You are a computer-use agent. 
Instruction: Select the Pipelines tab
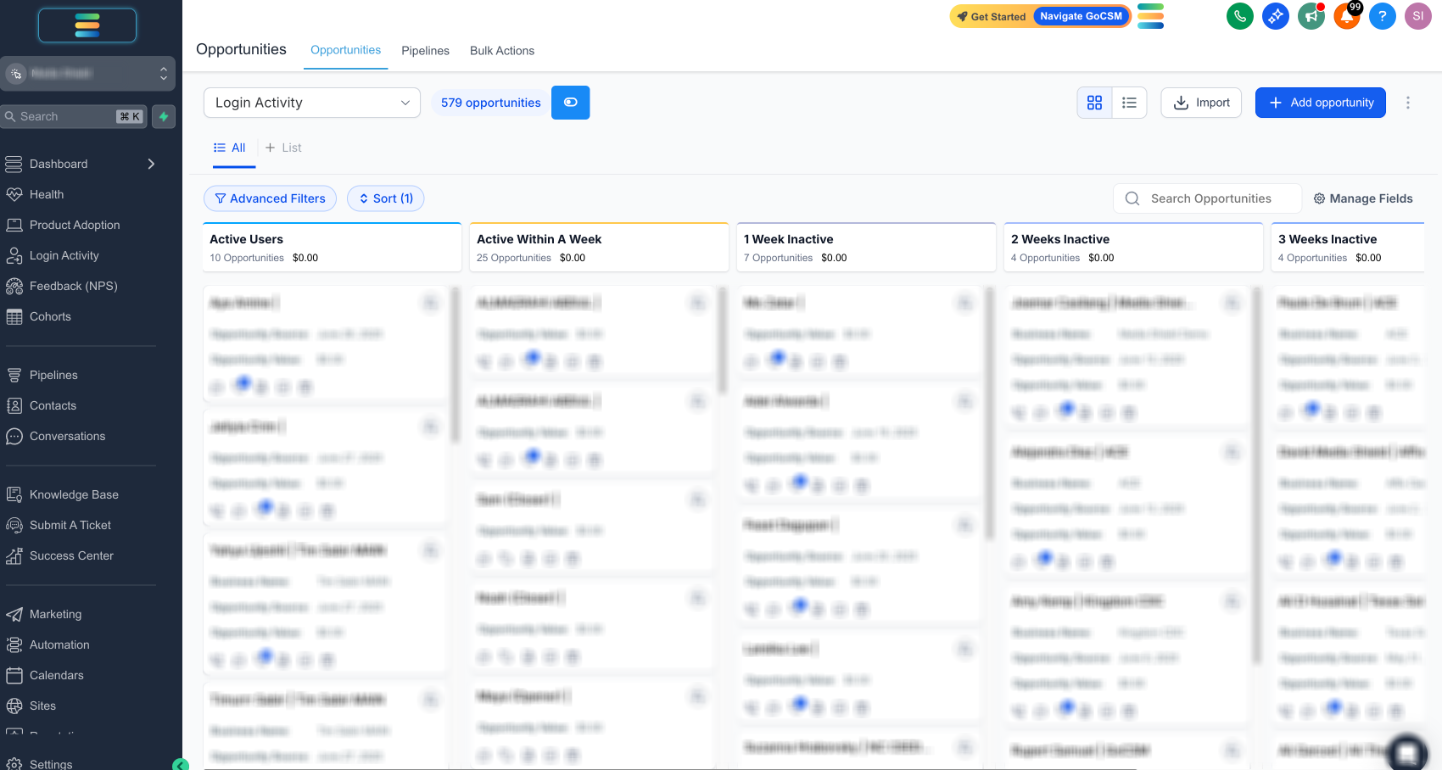pyautogui.click(x=425, y=50)
